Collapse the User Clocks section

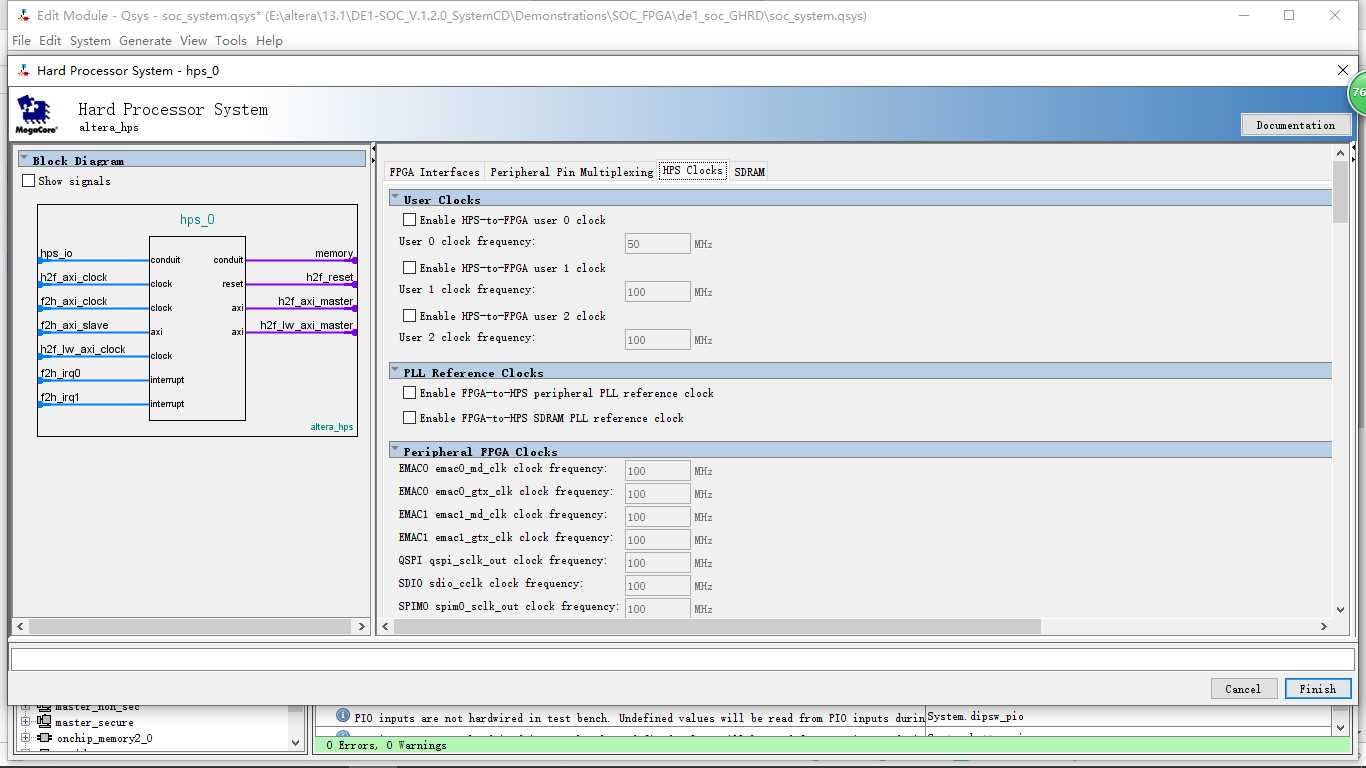[x=396, y=198]
